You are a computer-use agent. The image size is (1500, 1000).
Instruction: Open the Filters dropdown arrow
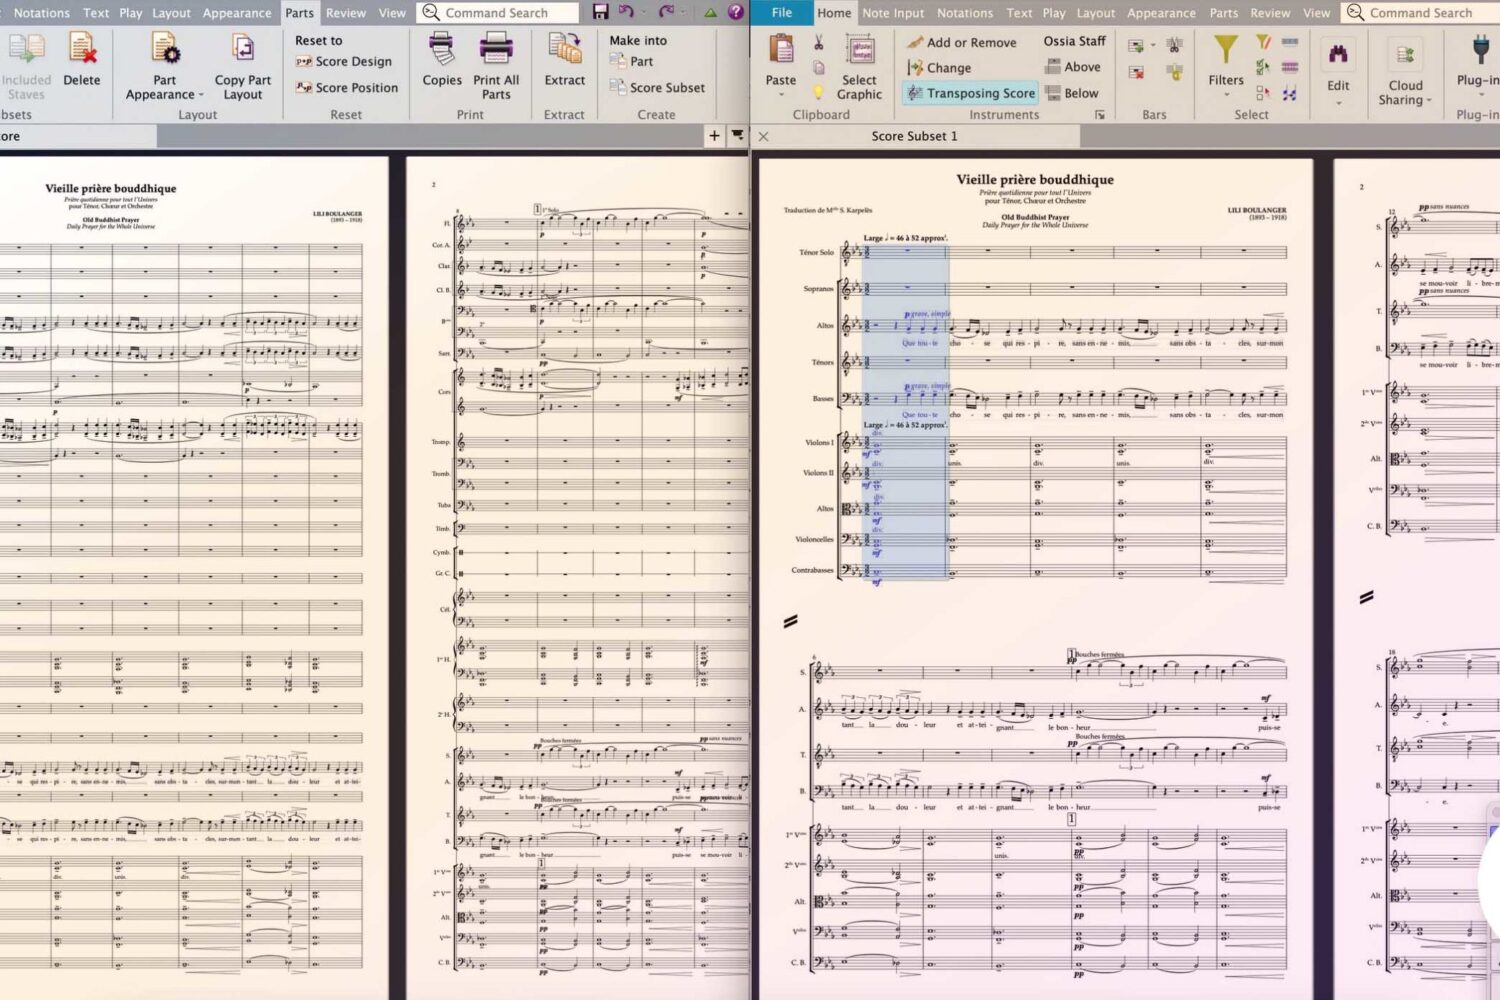[1224, 94]
